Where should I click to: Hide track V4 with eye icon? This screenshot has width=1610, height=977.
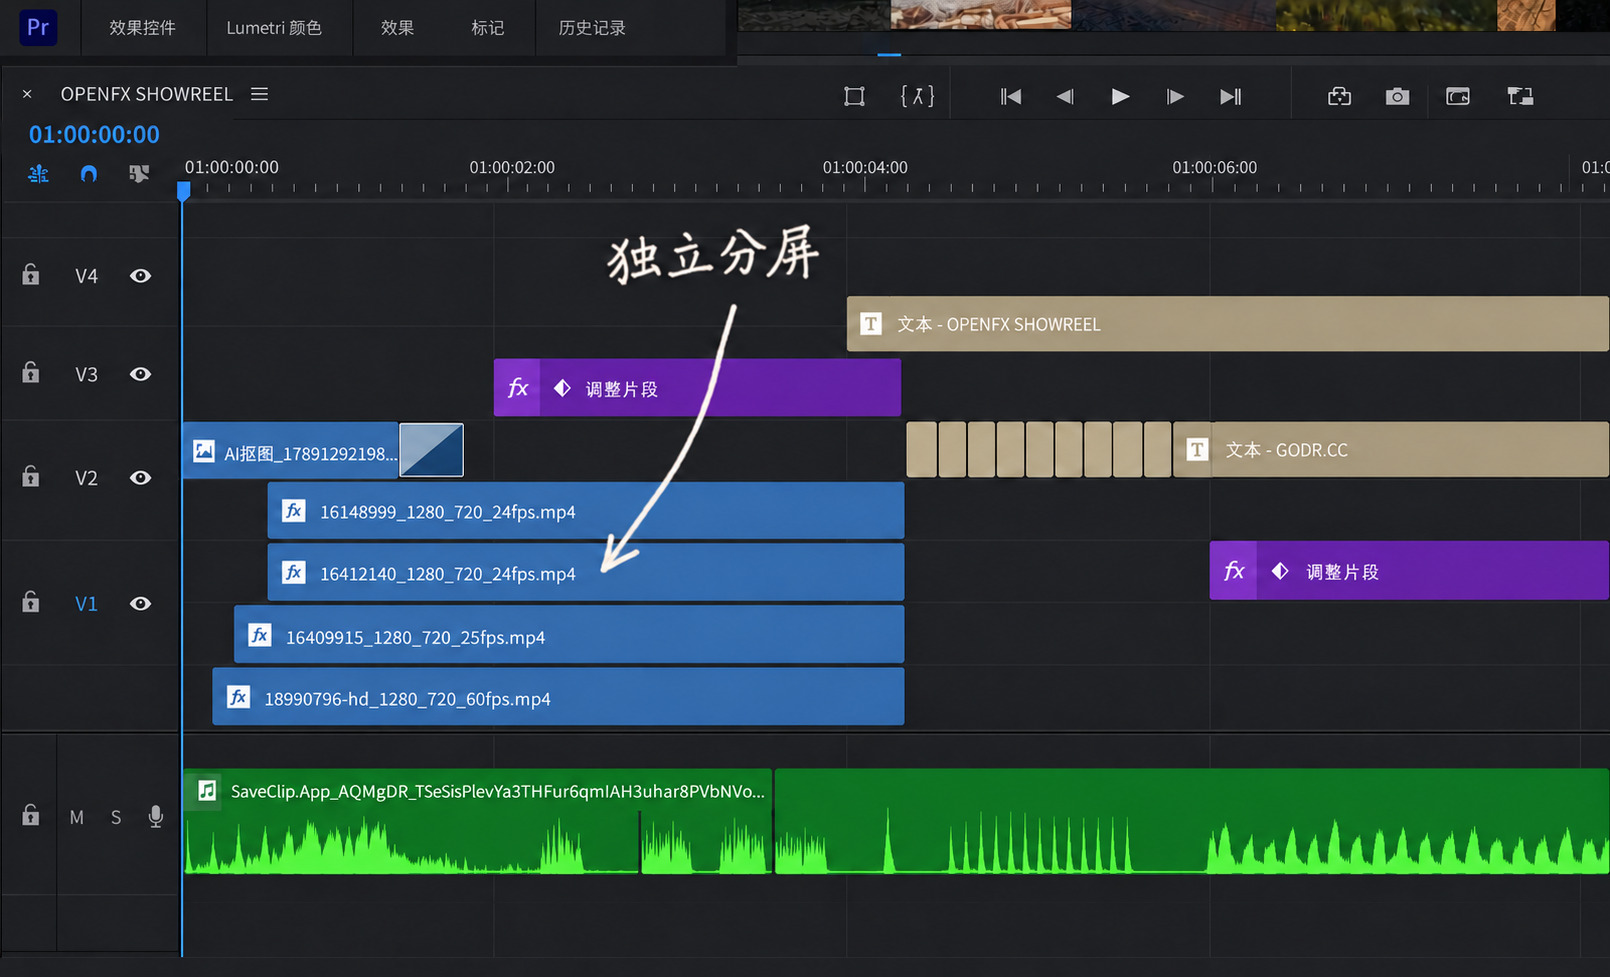click(140, 276)
